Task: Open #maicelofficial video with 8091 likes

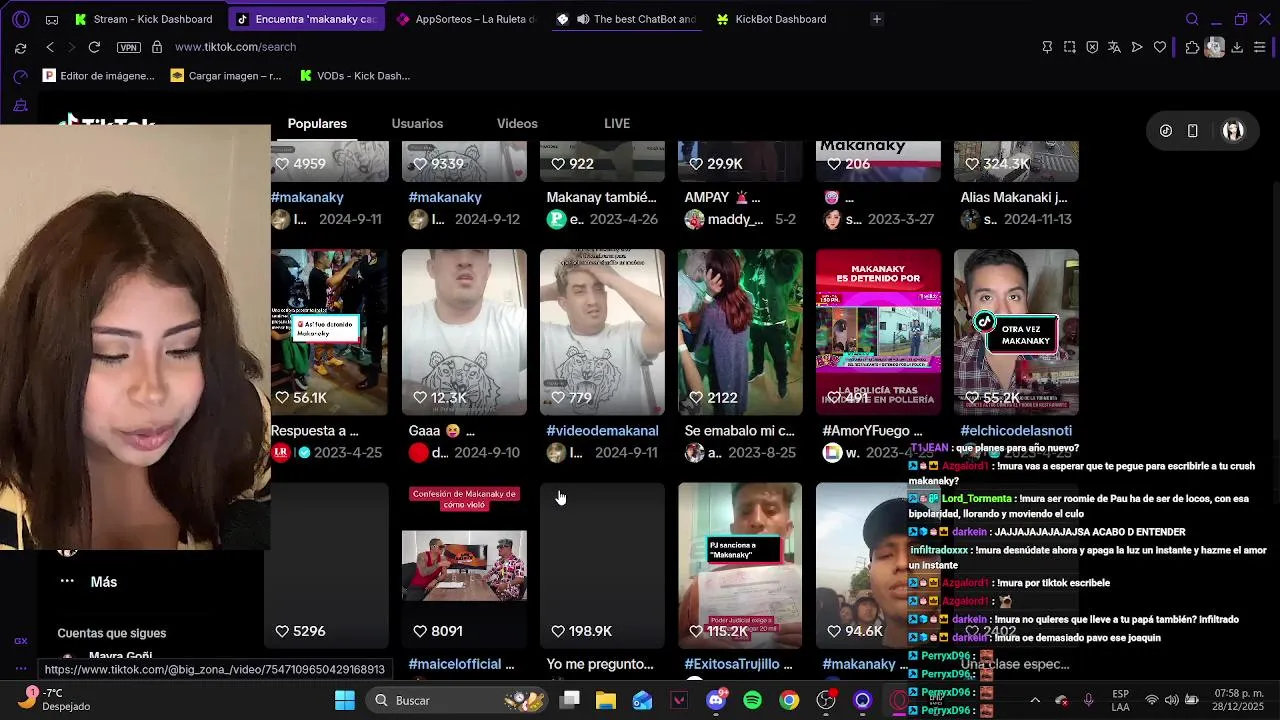Action: 464,566
